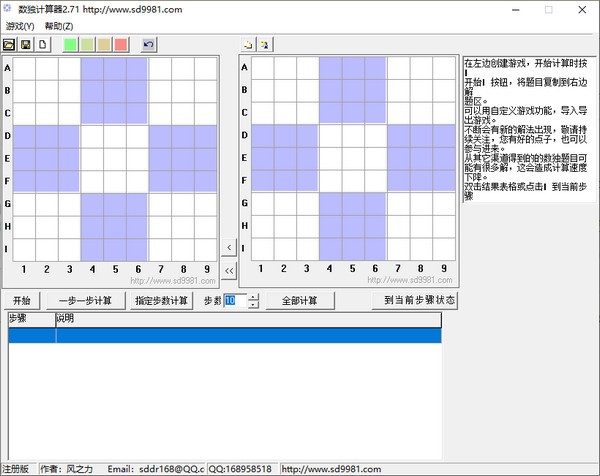Open the 帮助(Z) menu
The height and width of the screenshot is (476, 600).
pos(59,26)
